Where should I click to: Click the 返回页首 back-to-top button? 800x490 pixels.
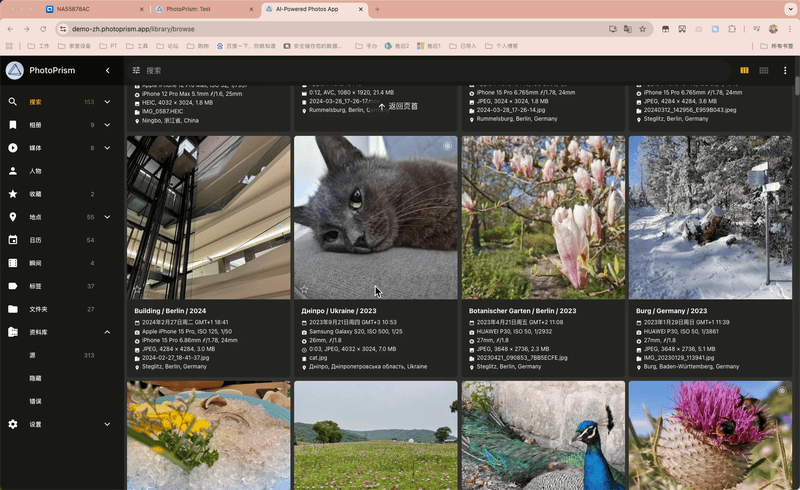click(x=397, y=106)
